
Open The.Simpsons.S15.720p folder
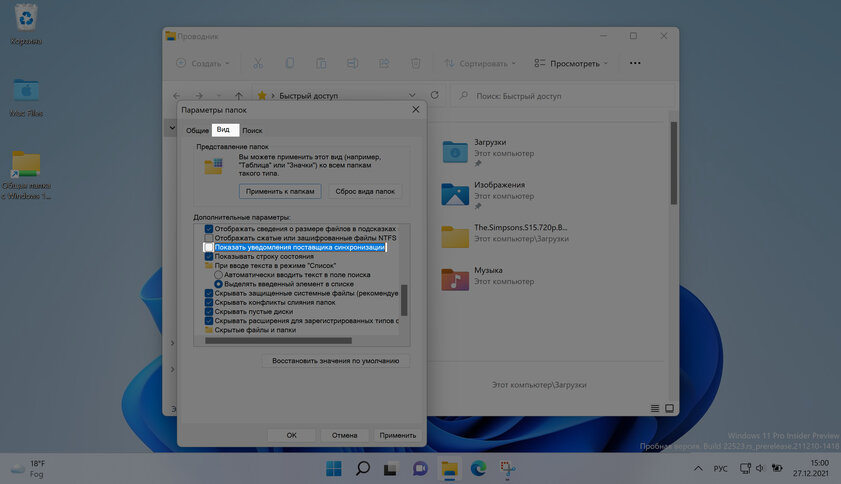(505, 237)
